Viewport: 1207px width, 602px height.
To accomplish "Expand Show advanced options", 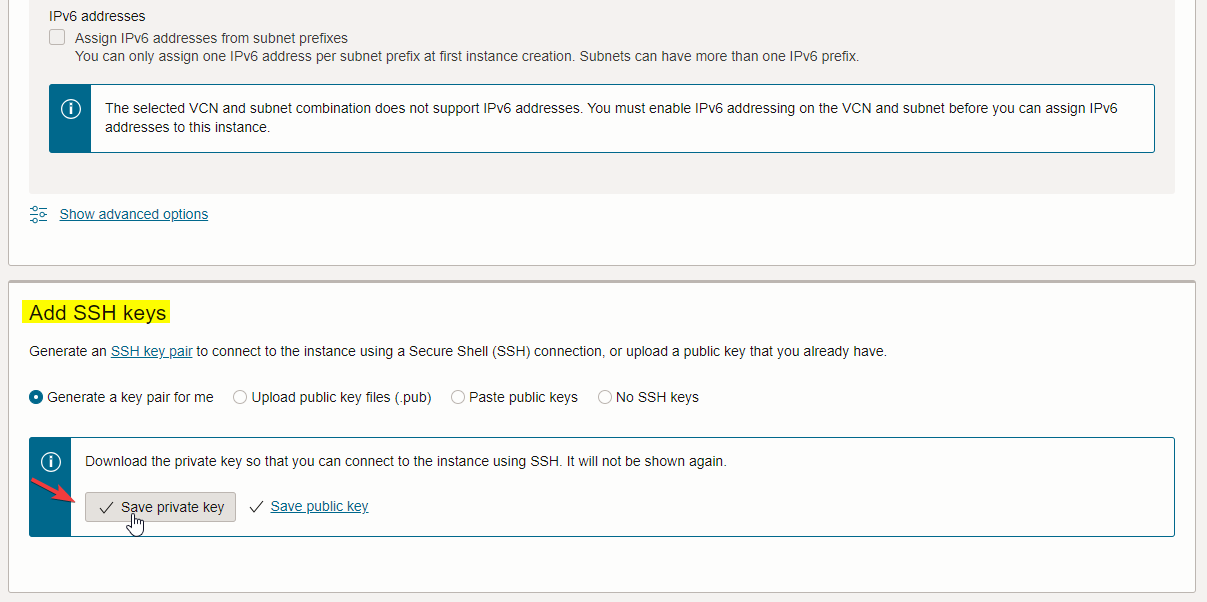I will point(134,214).
